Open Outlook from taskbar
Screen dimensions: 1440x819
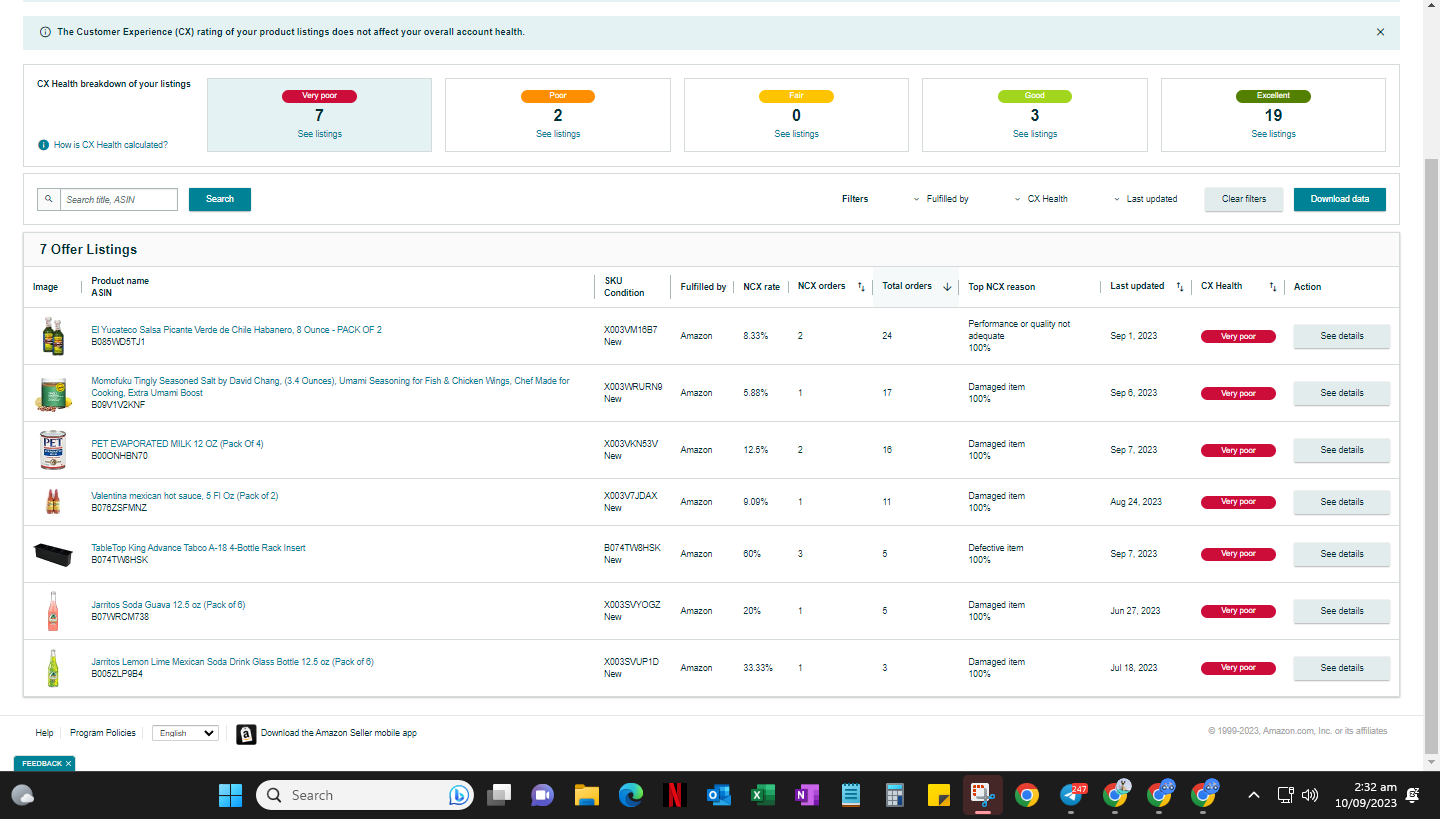(x=718, y=795)
